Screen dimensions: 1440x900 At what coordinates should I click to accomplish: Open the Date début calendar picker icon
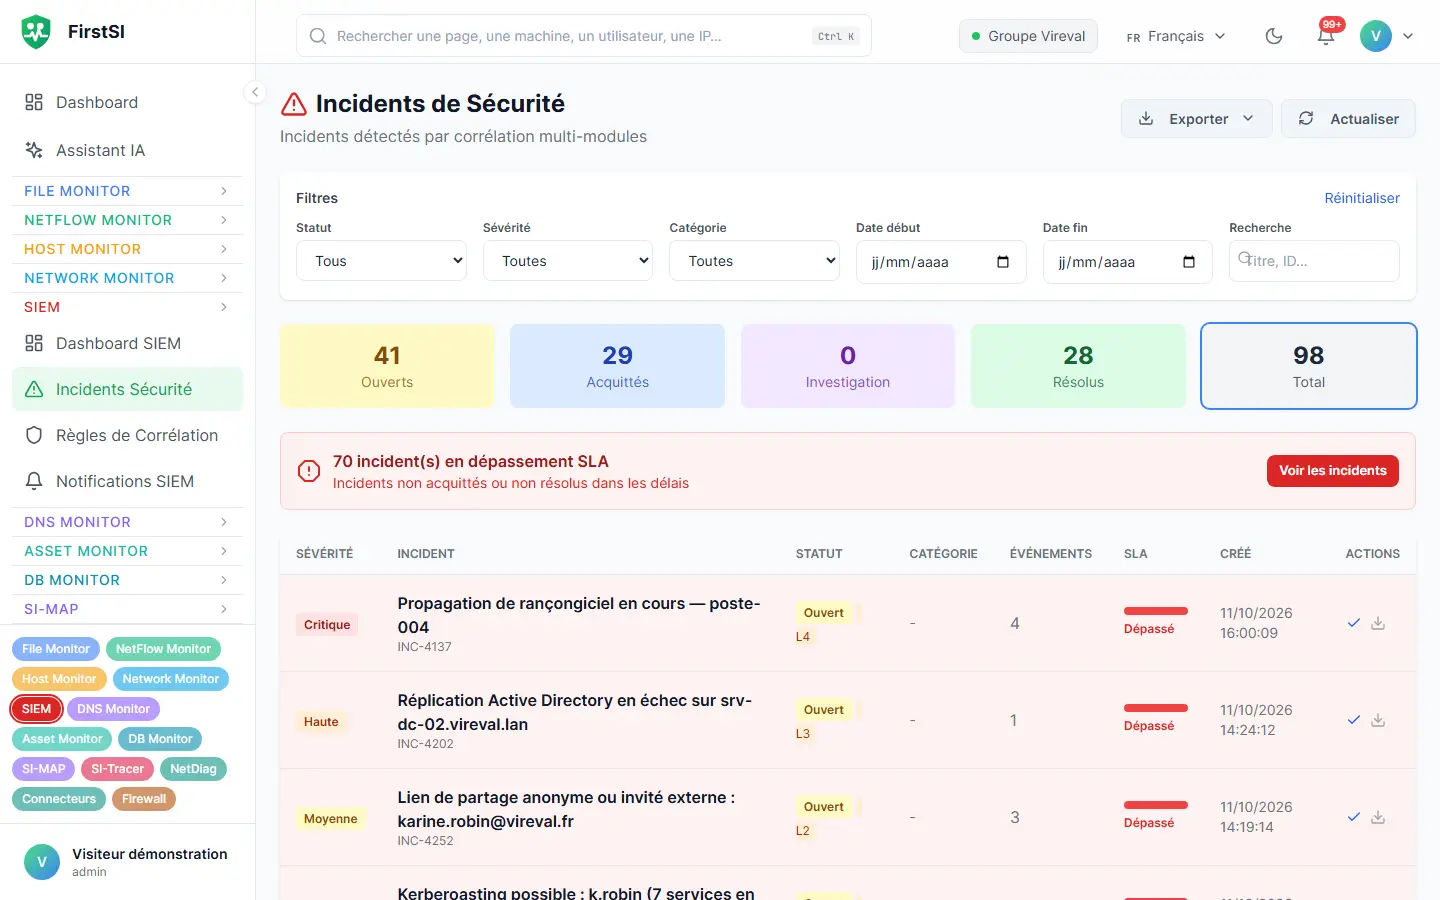tap(1003, 262)
